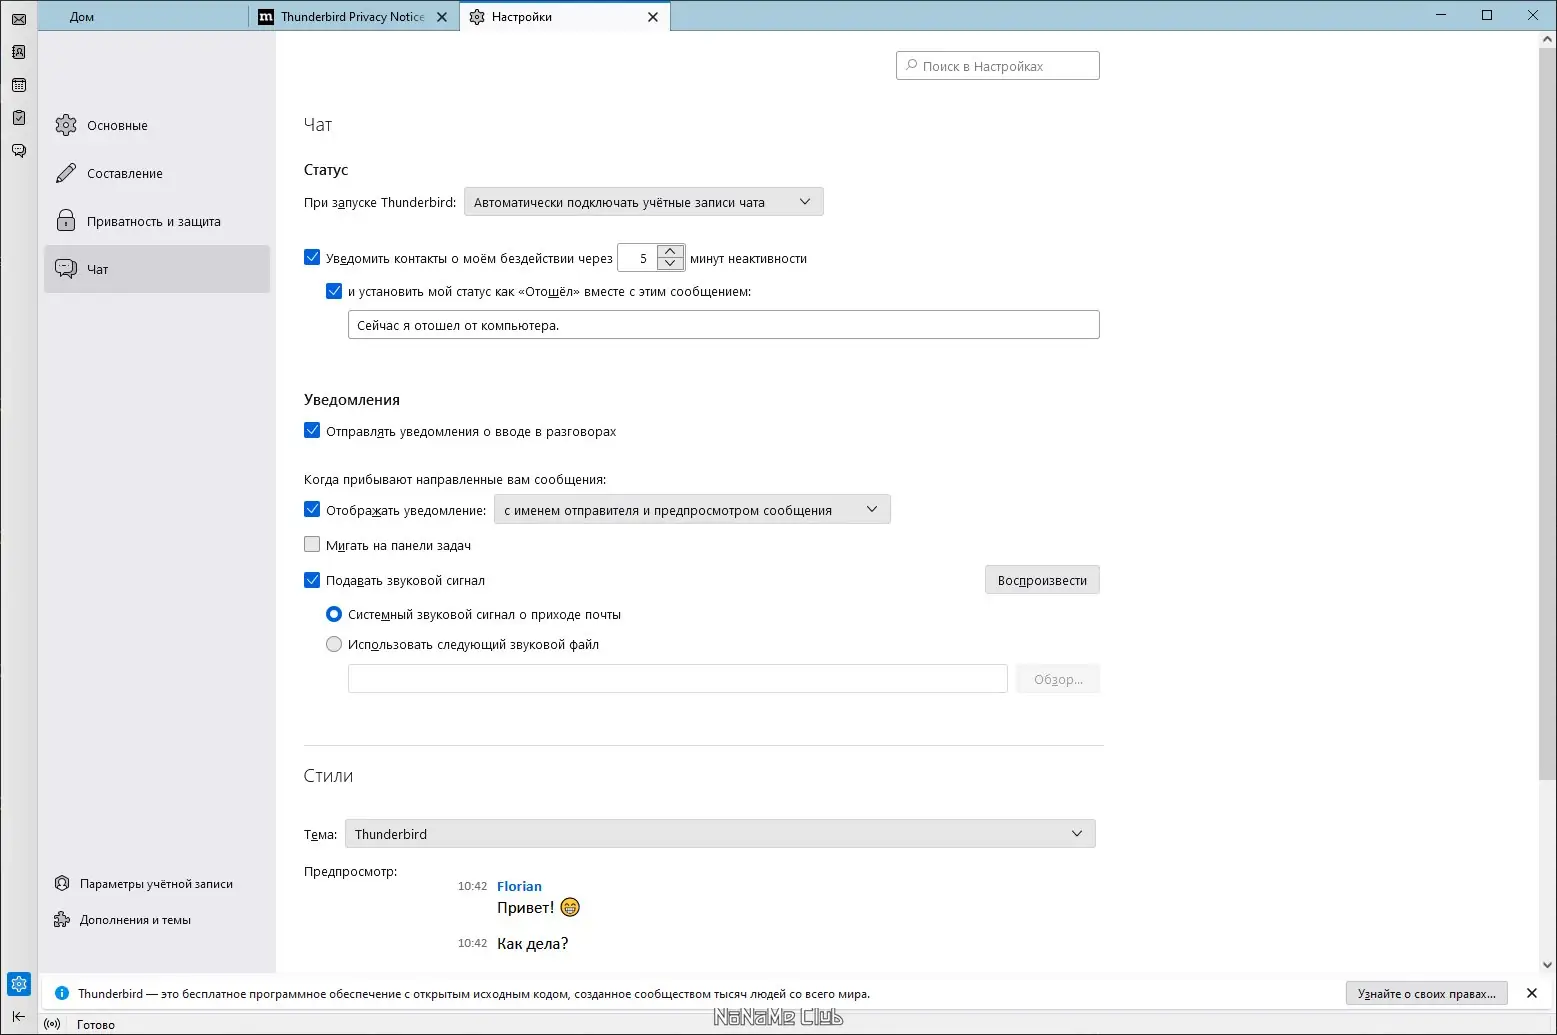
Task: Open the chat theme dropdown
Action: click(x=720, y=834)
